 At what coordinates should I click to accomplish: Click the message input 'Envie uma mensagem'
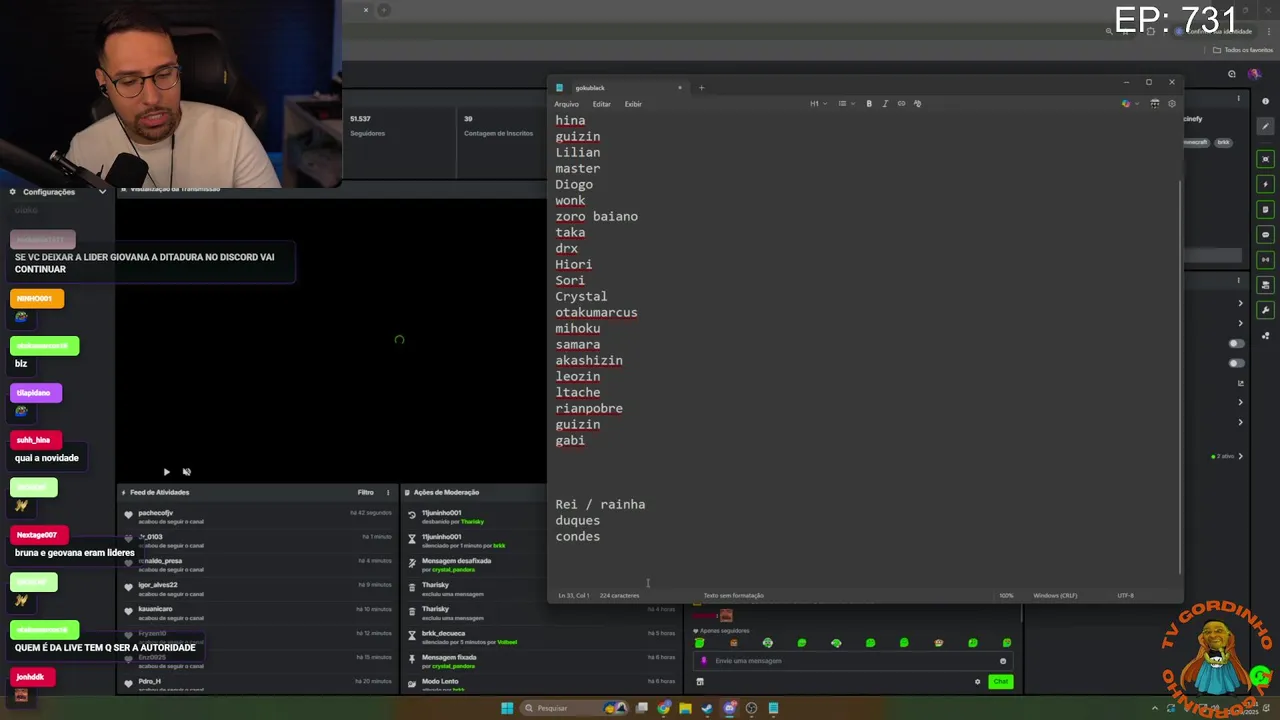click(855, 661)
